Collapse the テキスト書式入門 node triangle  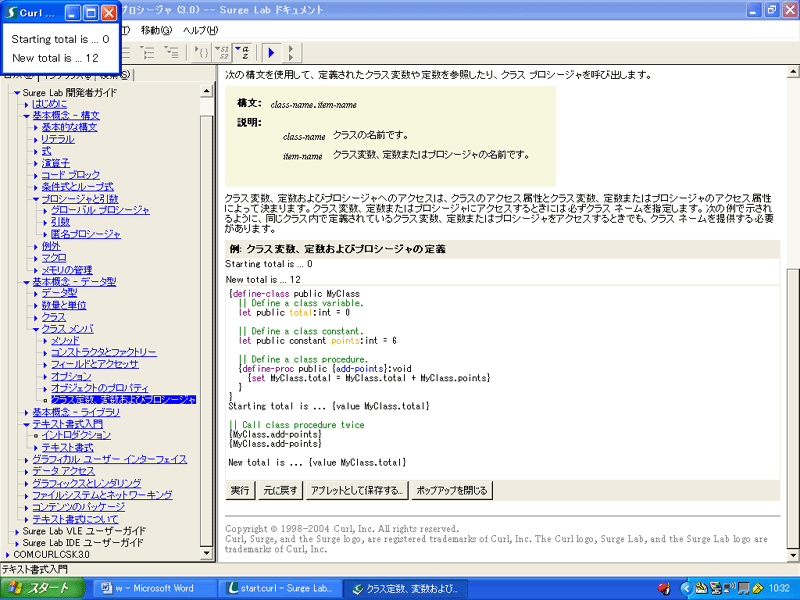tap(27, 424)
